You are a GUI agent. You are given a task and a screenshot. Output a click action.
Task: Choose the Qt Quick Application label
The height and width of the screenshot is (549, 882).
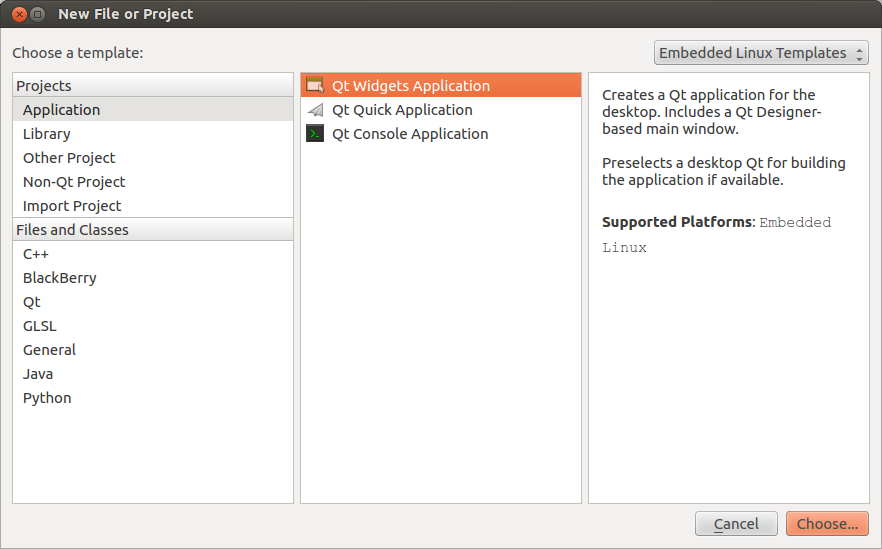tap(402, 110)
